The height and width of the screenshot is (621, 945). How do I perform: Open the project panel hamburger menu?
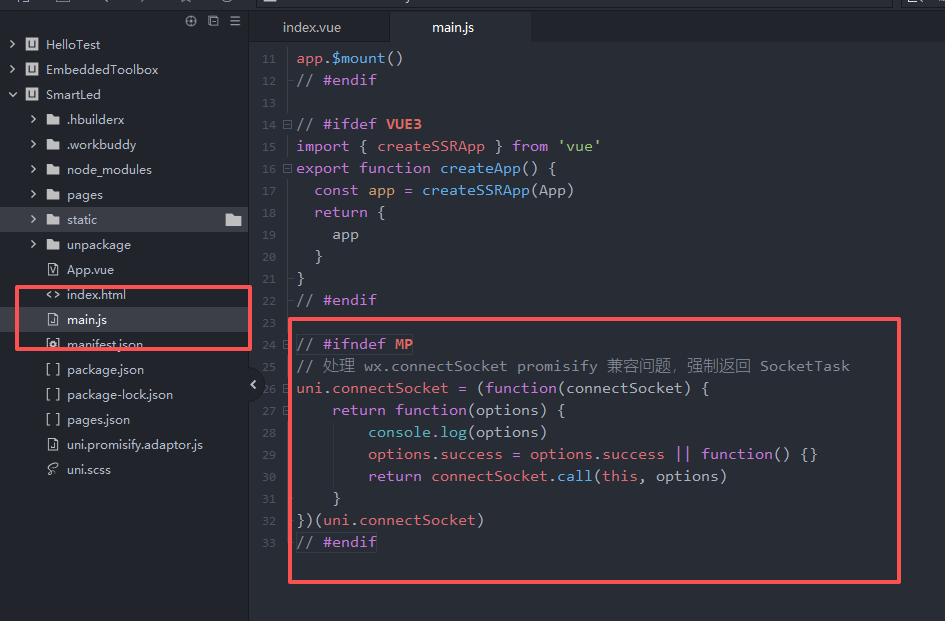[235, 21]
